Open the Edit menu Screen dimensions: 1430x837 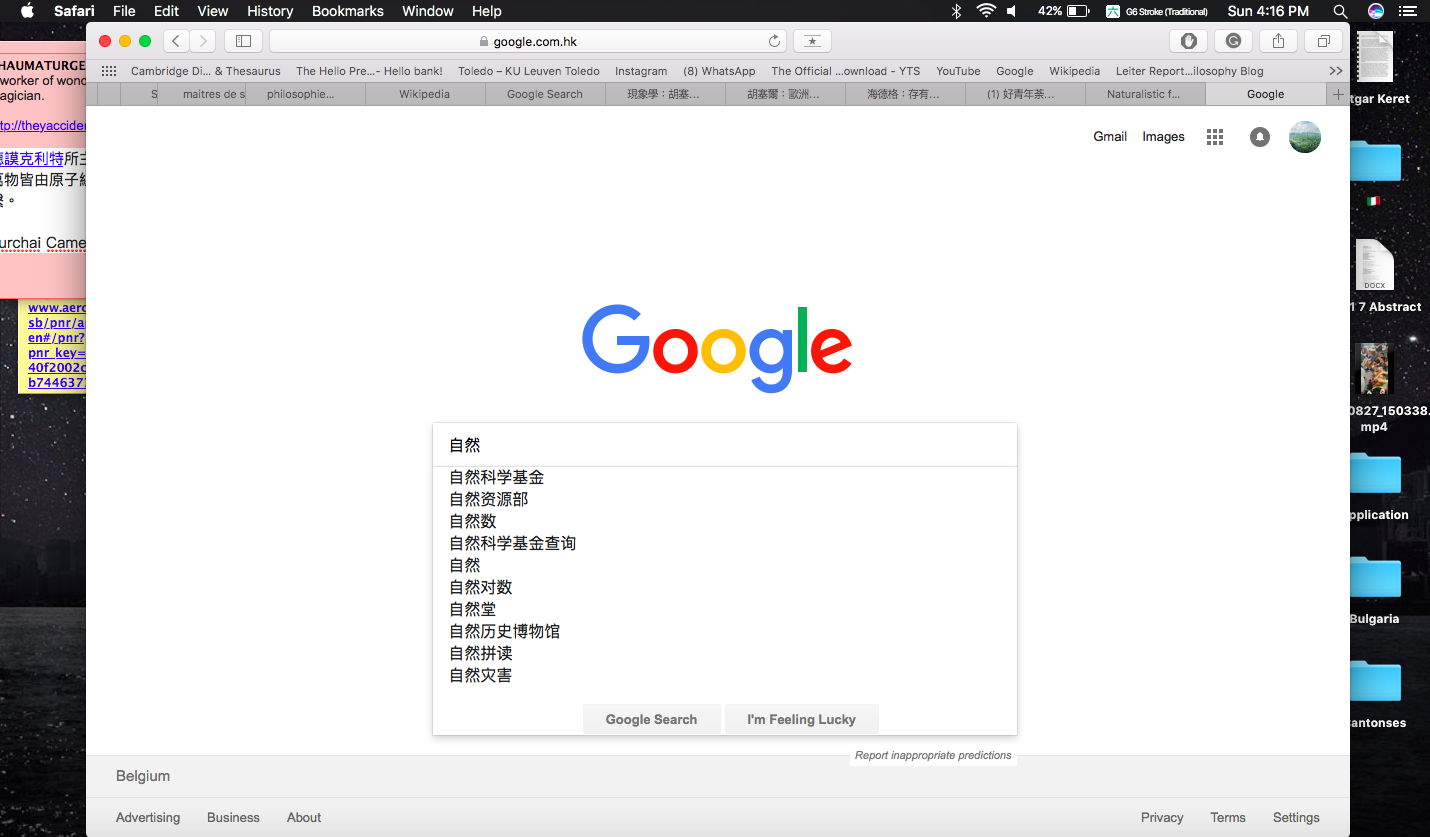[x=166, y=11]
